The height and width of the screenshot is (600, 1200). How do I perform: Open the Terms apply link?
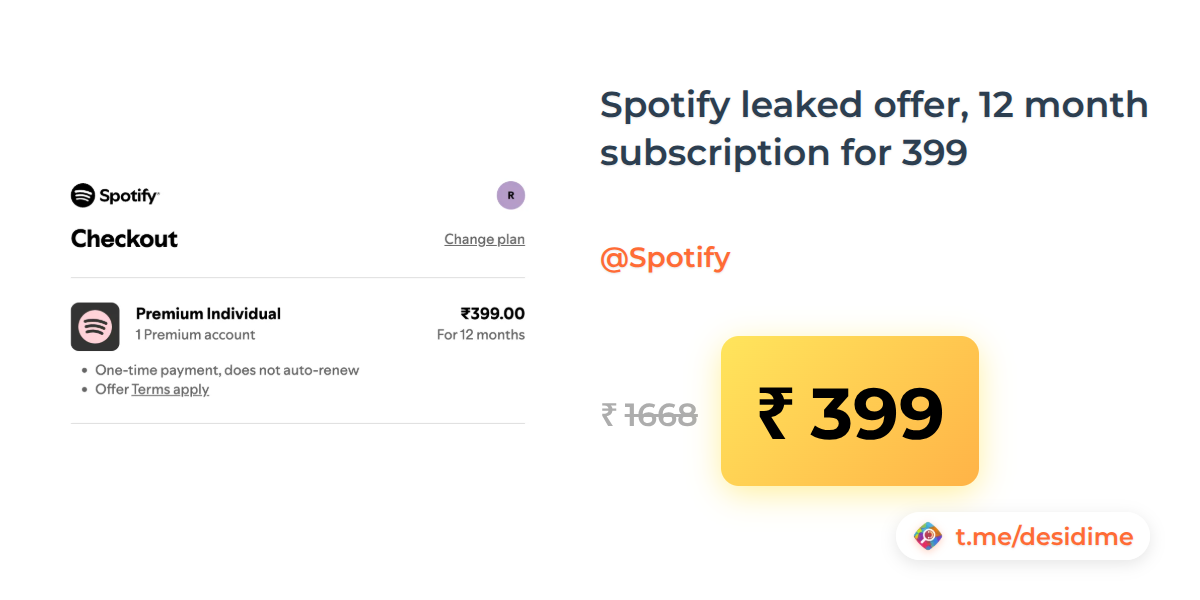tap(170, 389)
